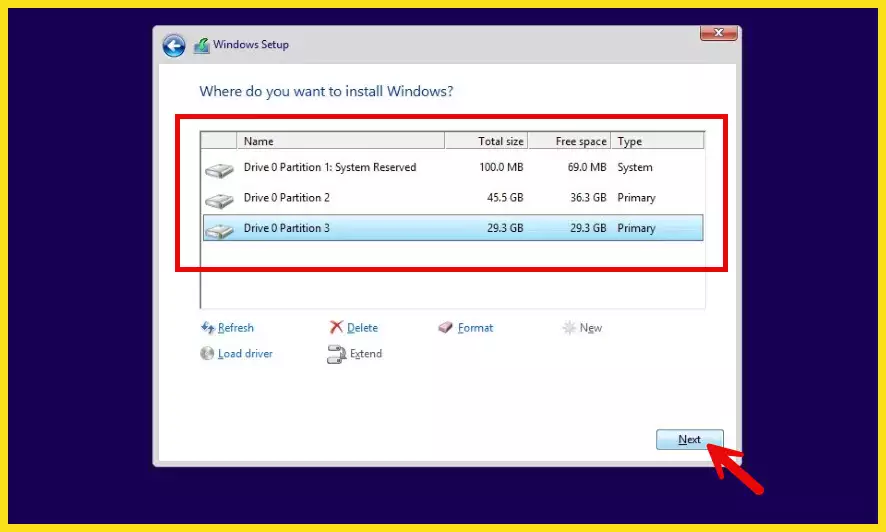Click drive icon for Drive 0 Partition 2
This screenshot has height=532, width=886.
(x=219, y=200)
